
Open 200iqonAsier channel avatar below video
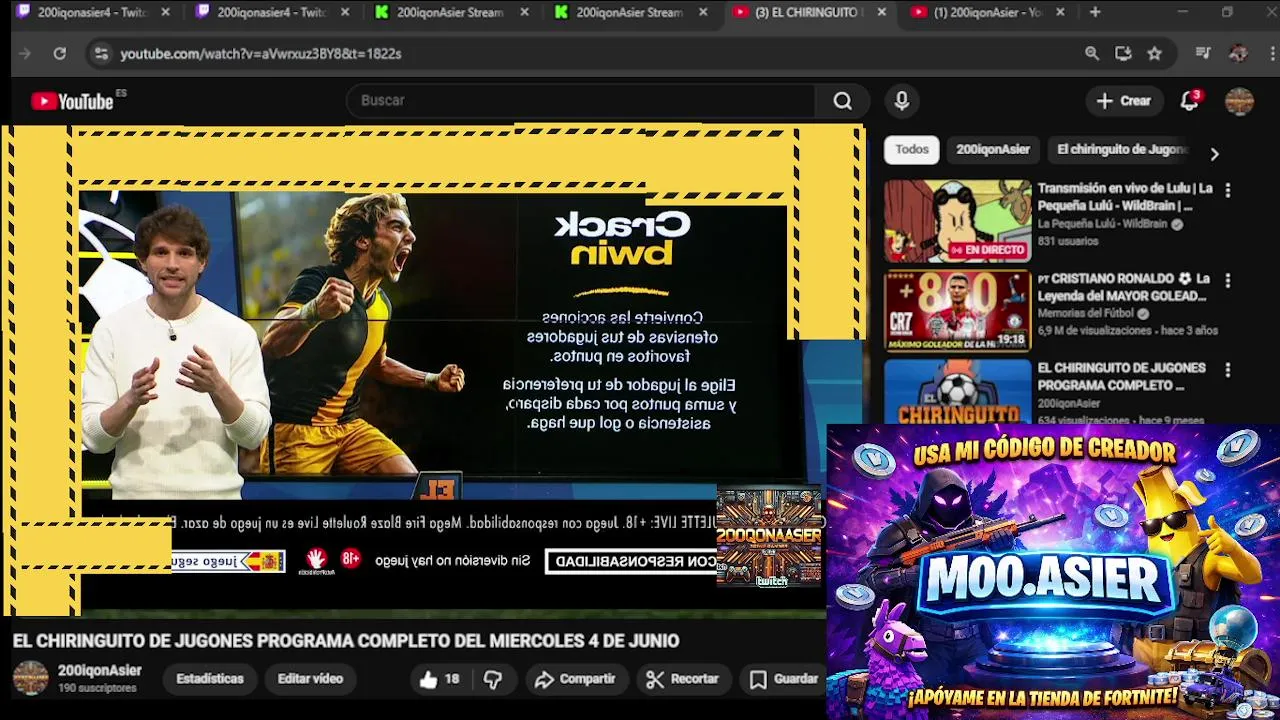click(x=30, y=678)
